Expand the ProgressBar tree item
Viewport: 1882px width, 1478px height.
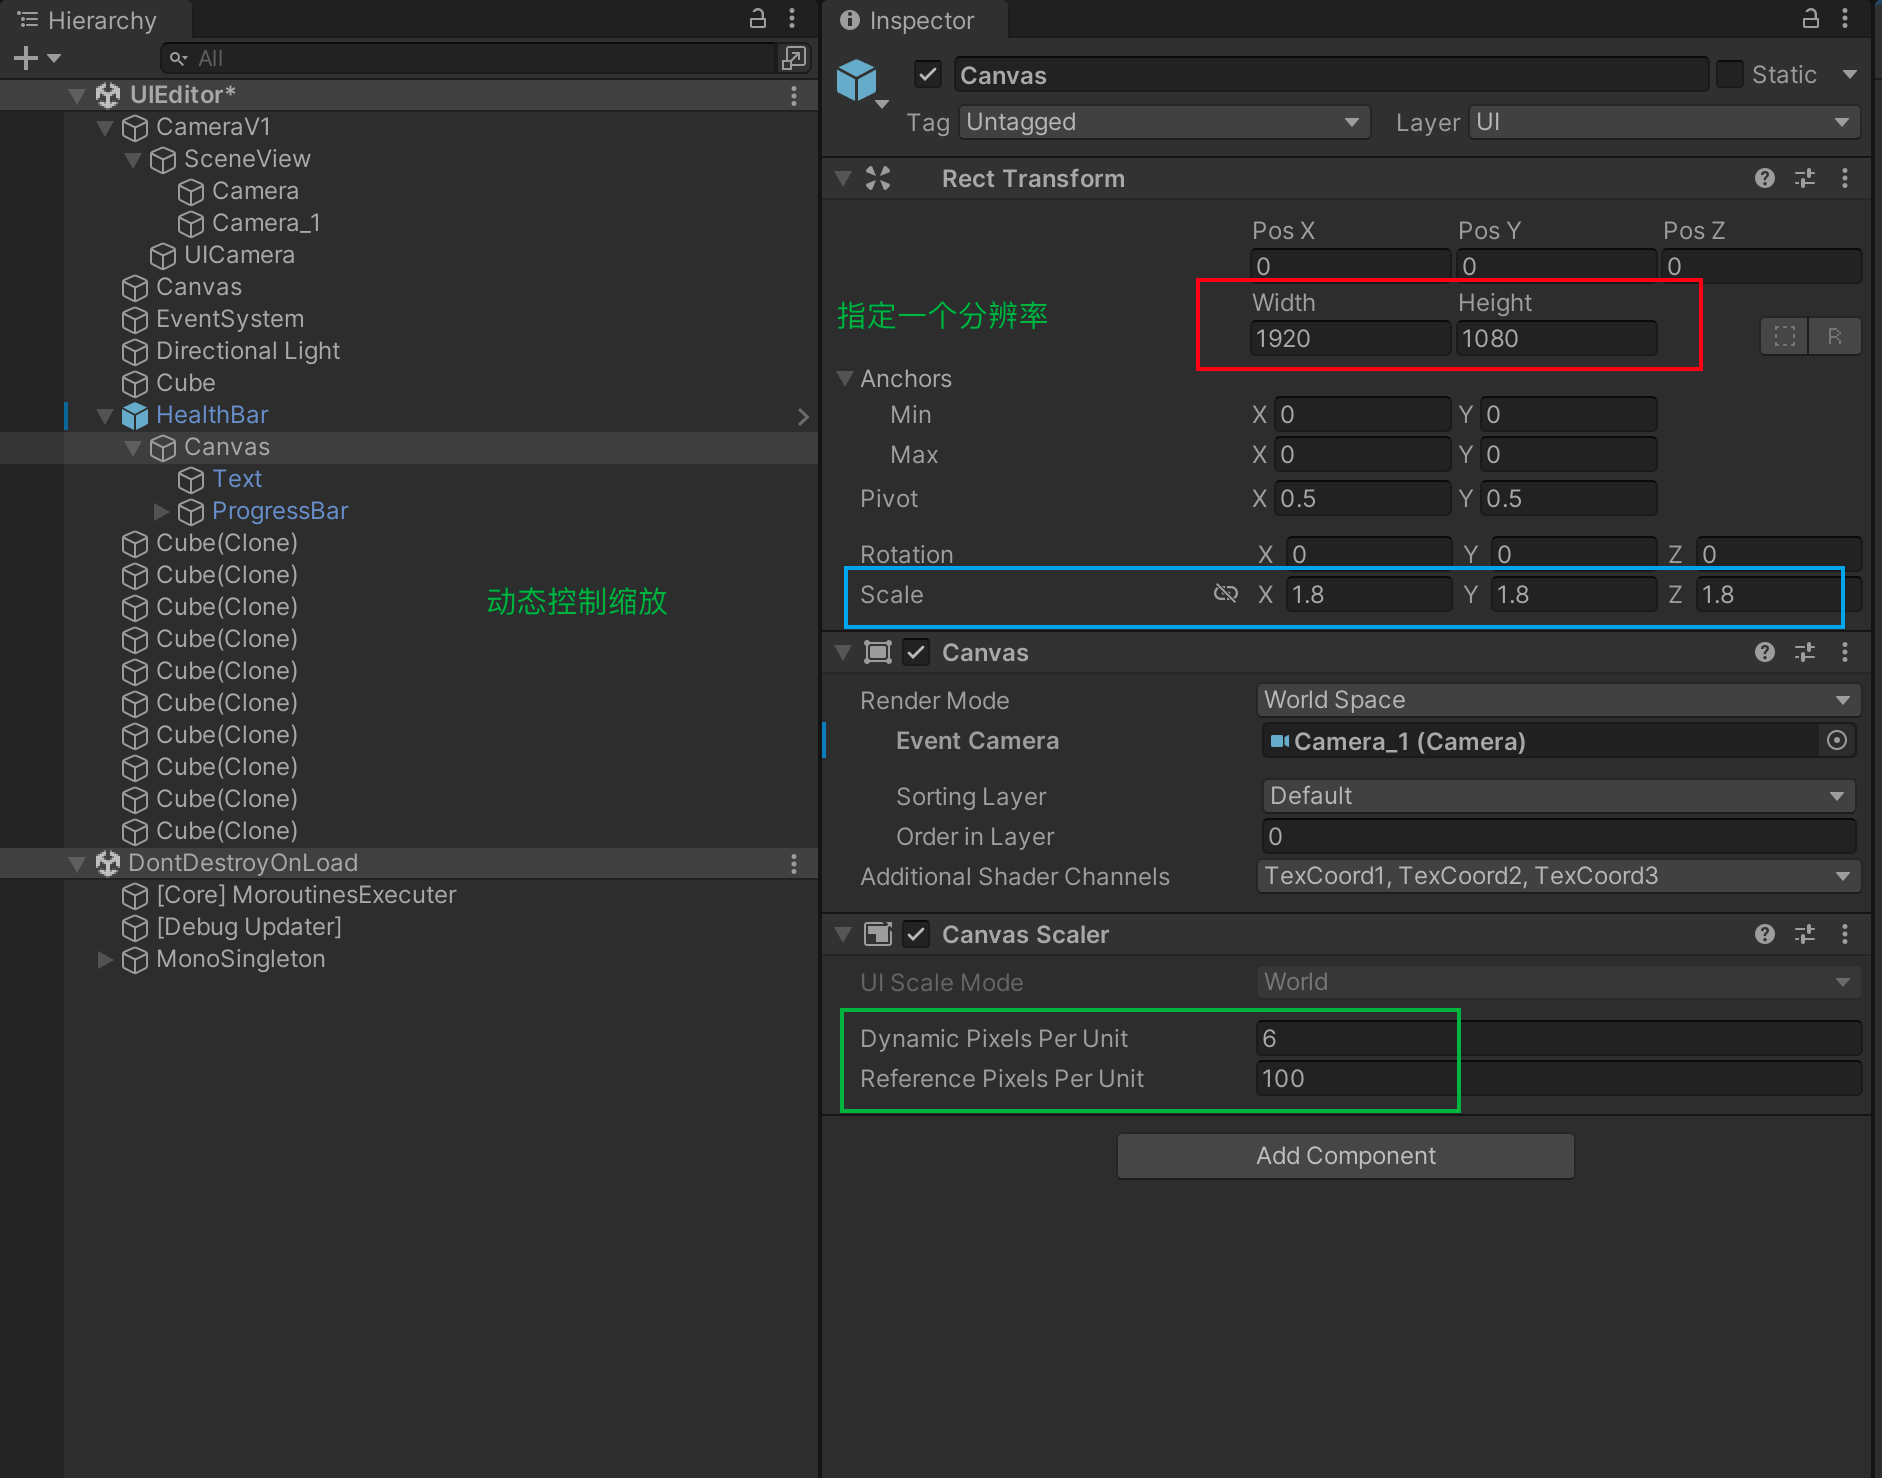(x=161, y=511)
